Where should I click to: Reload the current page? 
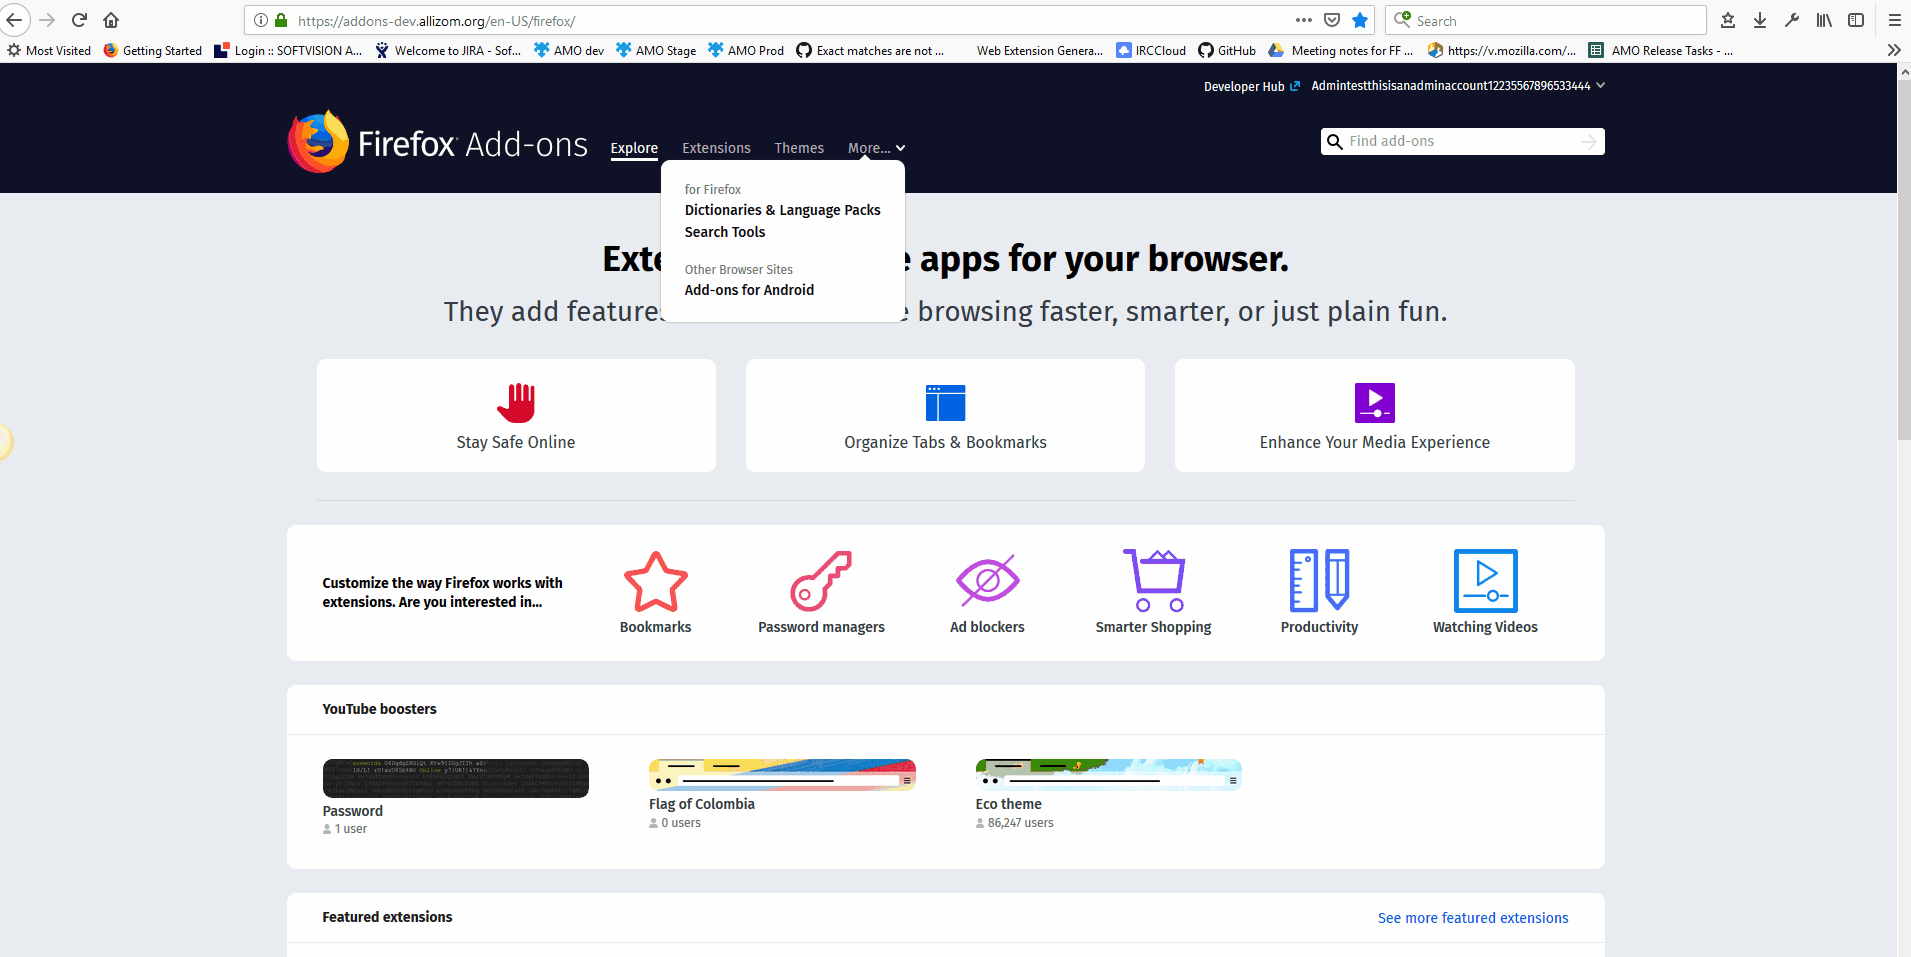[79, 20]
